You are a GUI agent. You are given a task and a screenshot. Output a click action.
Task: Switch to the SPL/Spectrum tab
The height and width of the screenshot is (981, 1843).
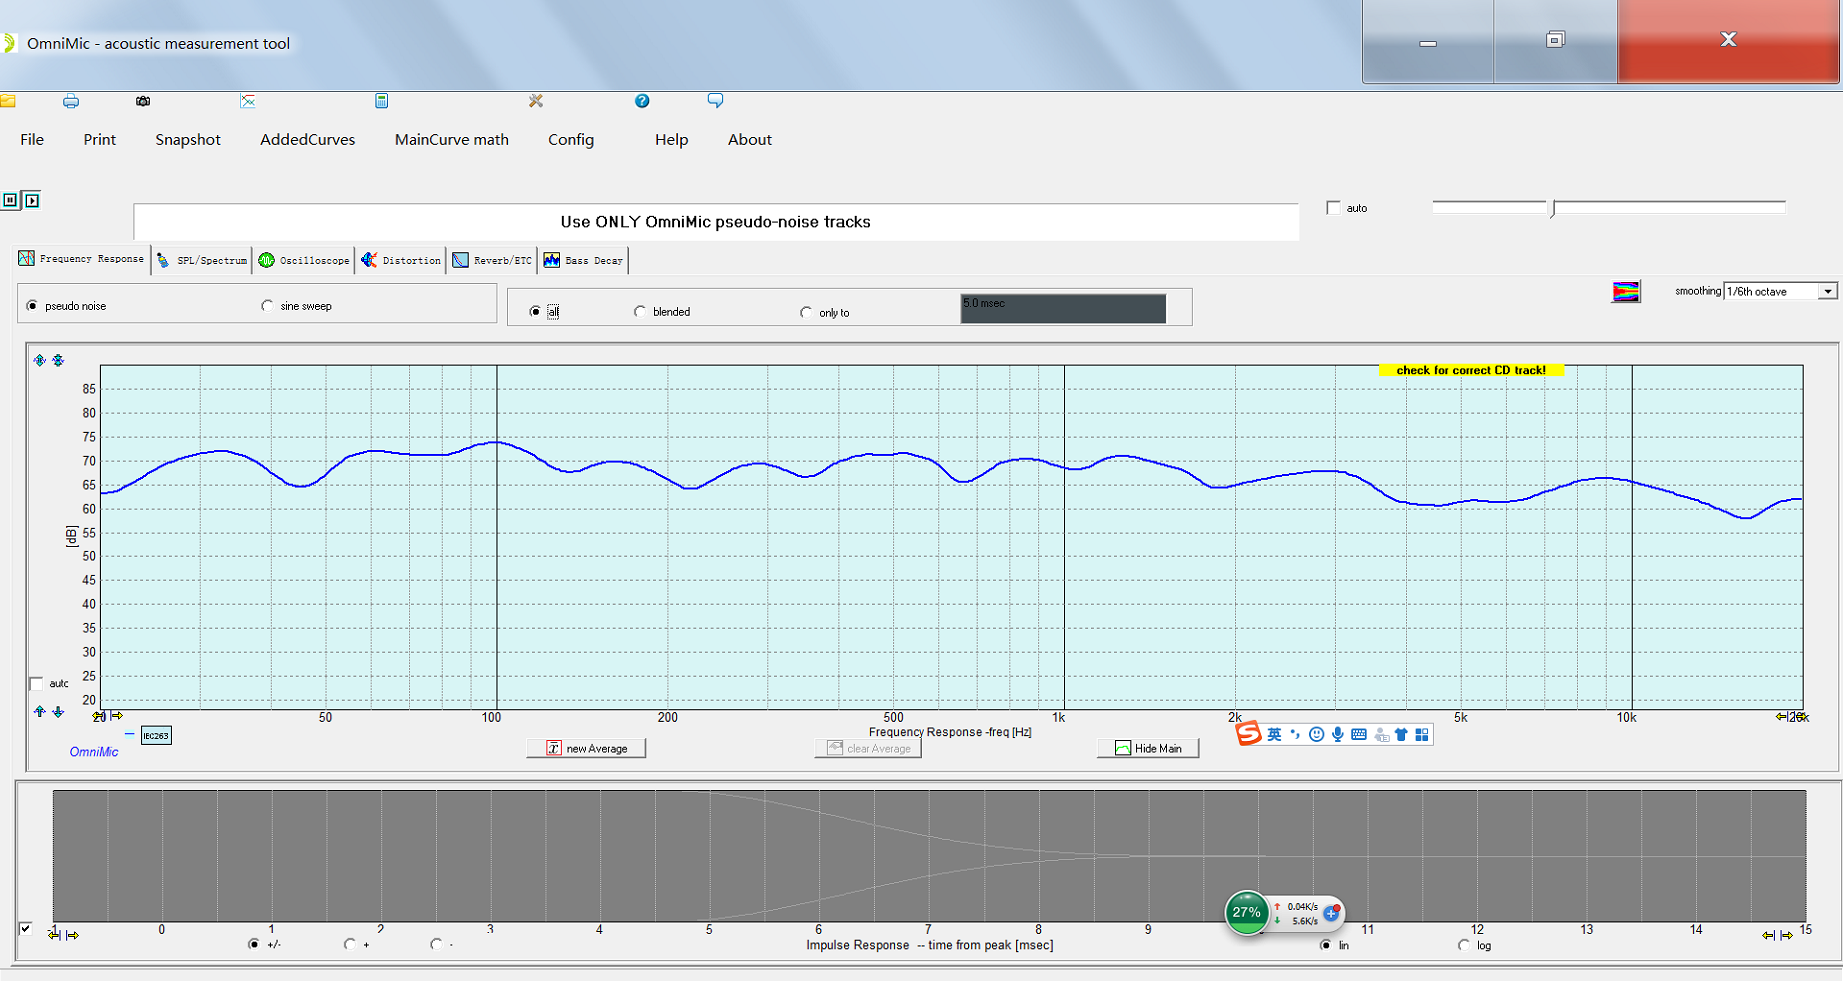click(x=203, y=260)
